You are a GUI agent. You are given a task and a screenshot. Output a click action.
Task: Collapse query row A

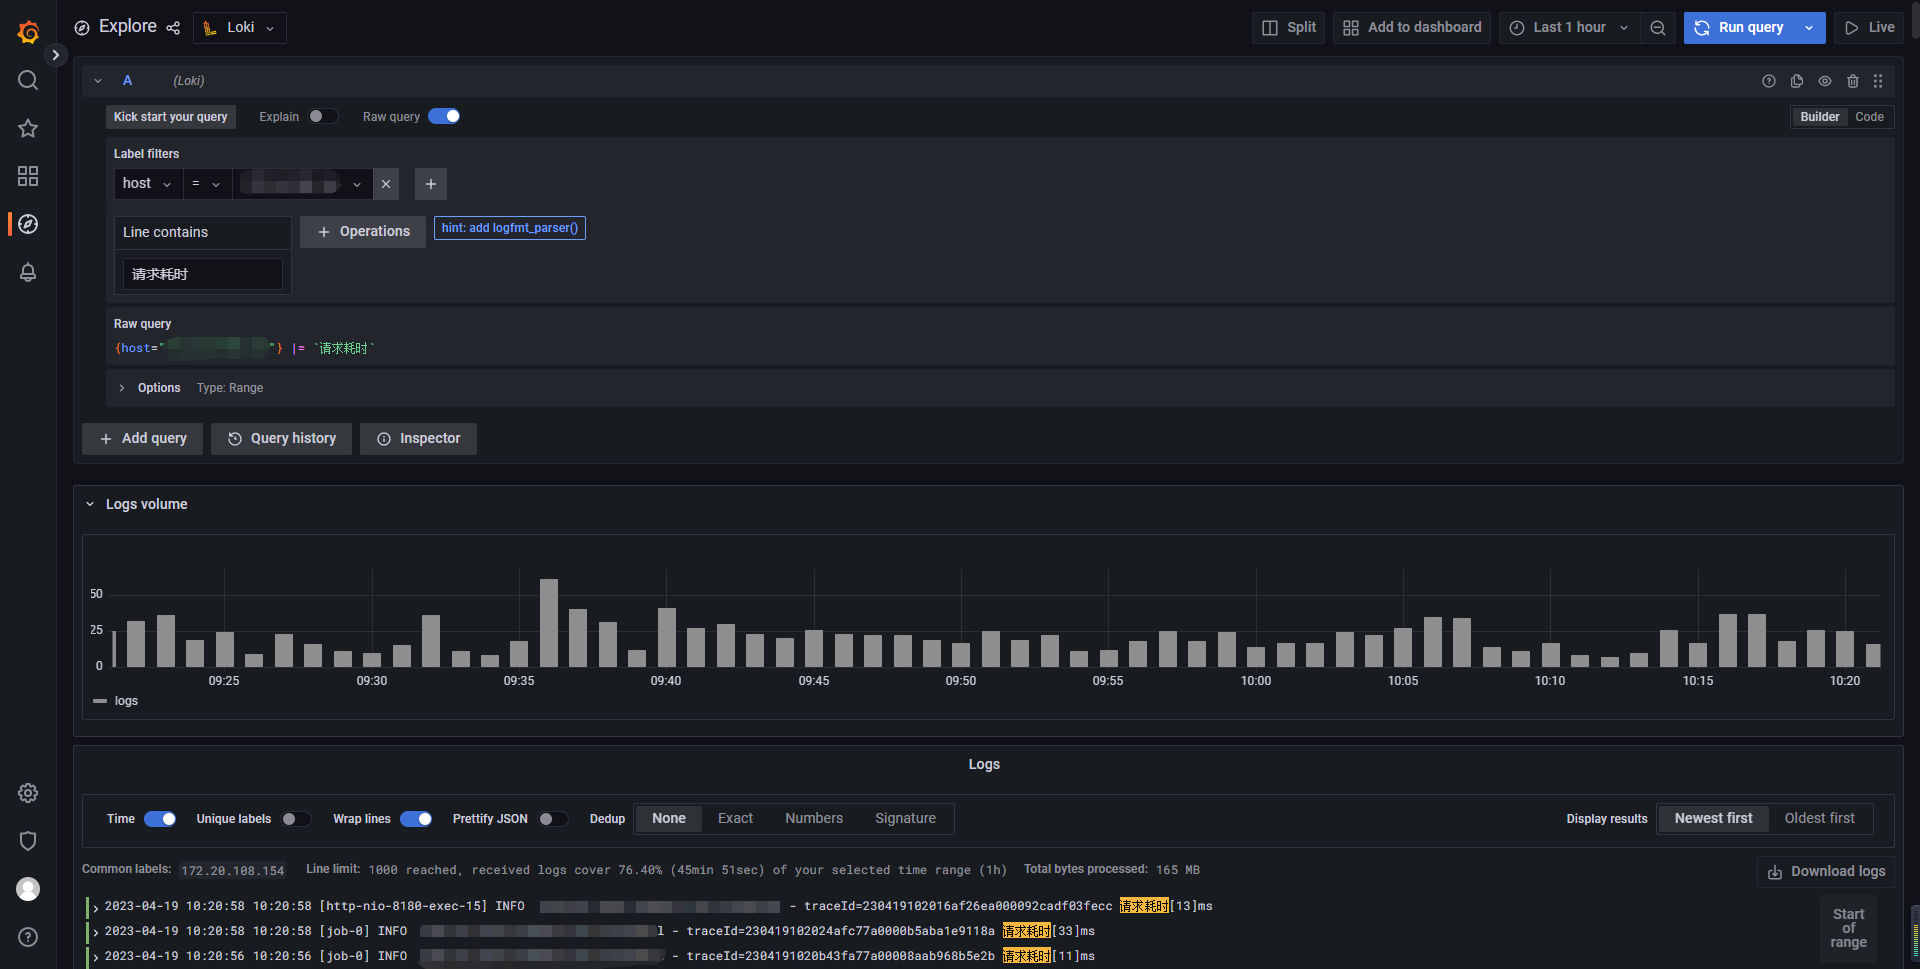pos(98,81)
